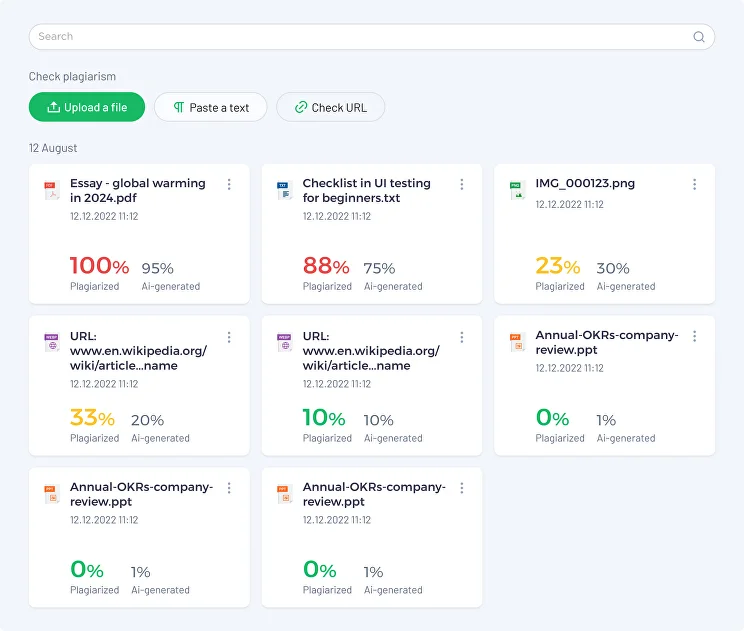
Task: Open the three-dot menu on the 33% plagiarized URL card
Action: tap(229, 337)
